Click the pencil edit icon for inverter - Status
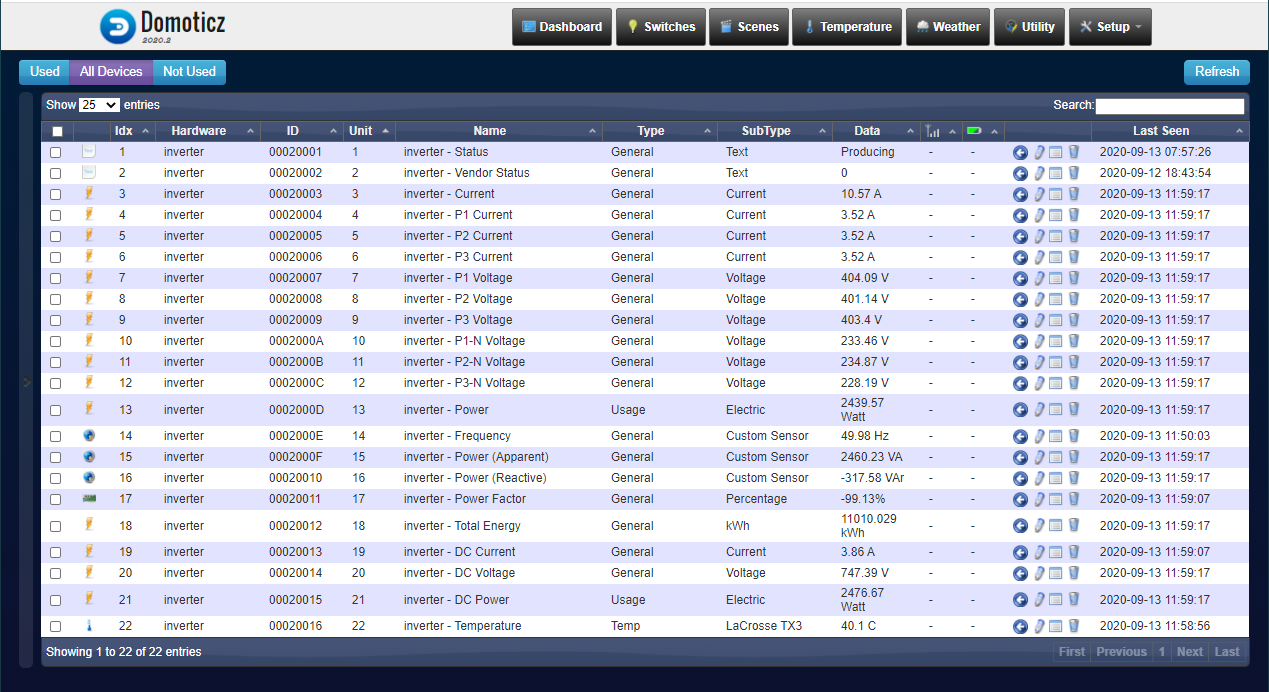Screen dimensions: 1269x692 1038,152
